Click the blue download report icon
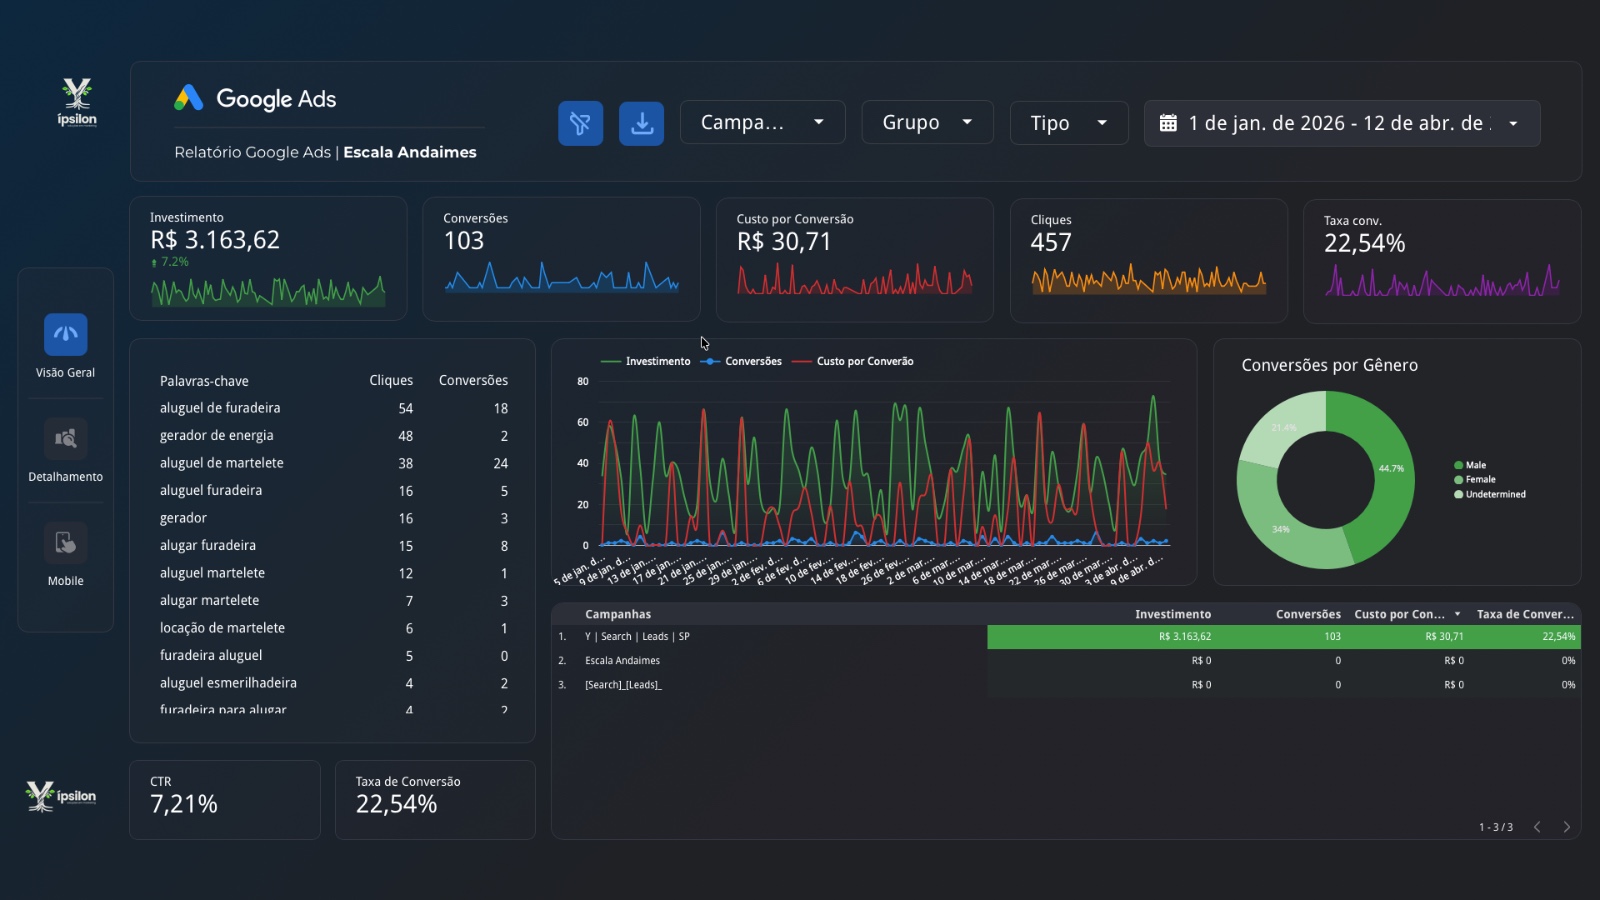The height and width of the screenshot is (900, 1600). tap(641, 124)
